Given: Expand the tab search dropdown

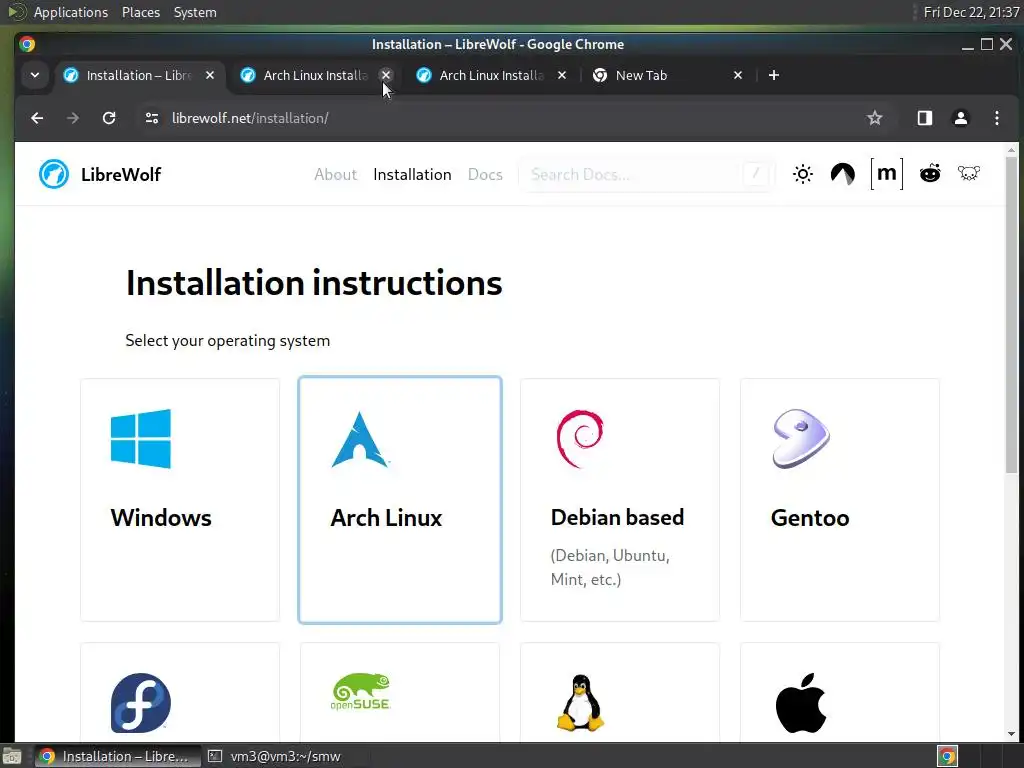Looking at the screenshot, I should [35, 75].
